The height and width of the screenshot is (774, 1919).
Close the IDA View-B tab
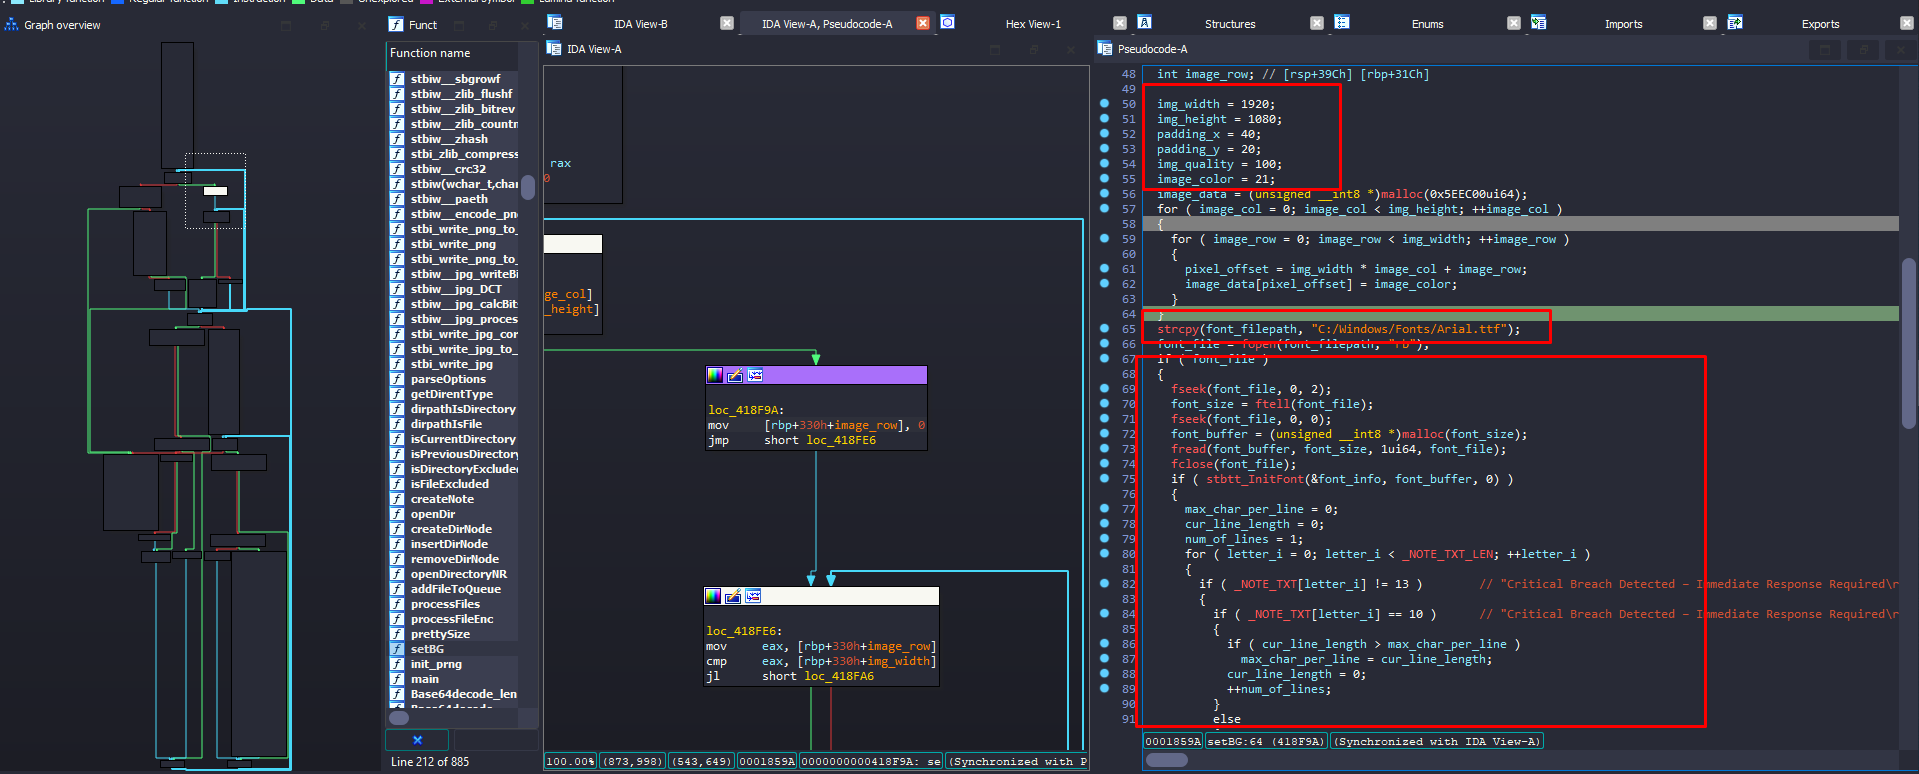(x=727, y=23)
